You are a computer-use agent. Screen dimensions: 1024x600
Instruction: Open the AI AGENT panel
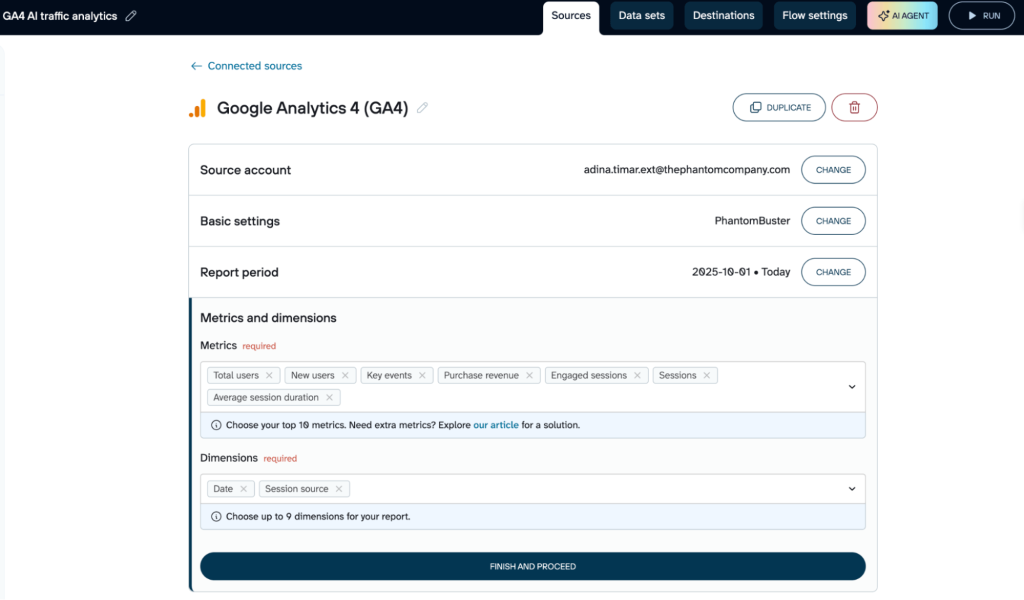point(901,15)
